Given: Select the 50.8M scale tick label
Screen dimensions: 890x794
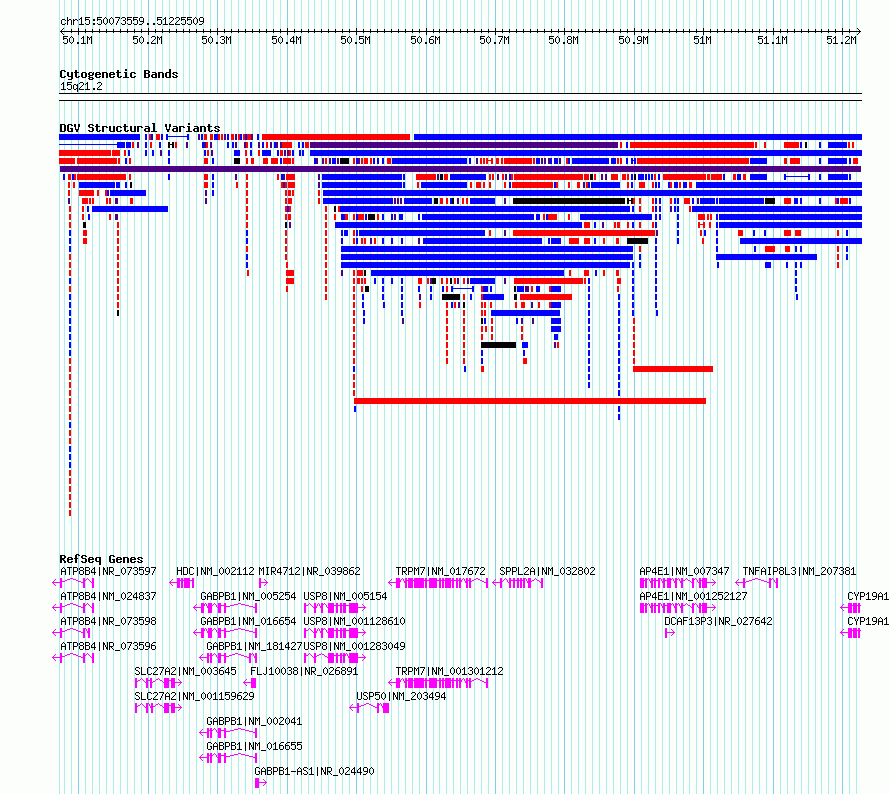Looking at the screenshot, I should pos(564,40).
